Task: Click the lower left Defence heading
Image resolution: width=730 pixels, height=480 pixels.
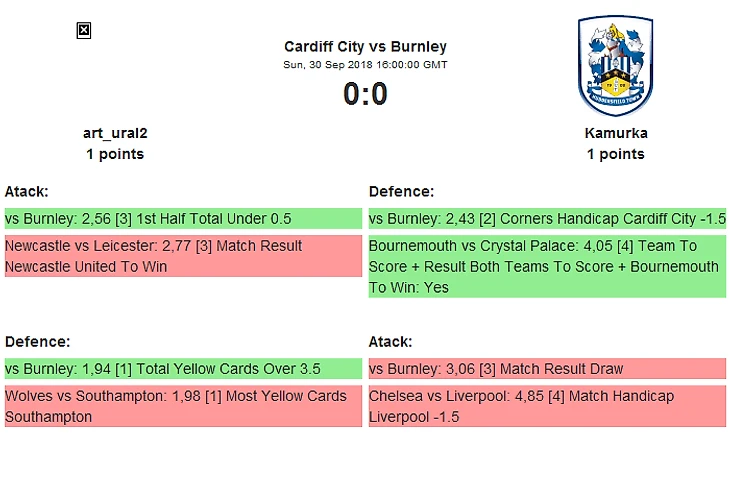Action: coord(37,341)
